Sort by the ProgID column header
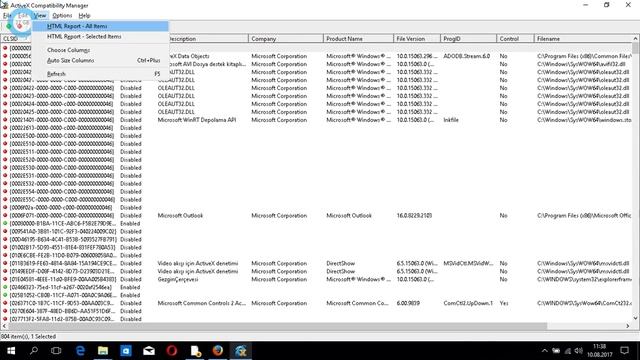This screenshot has width=640, height=360. [x=469, y=39]
